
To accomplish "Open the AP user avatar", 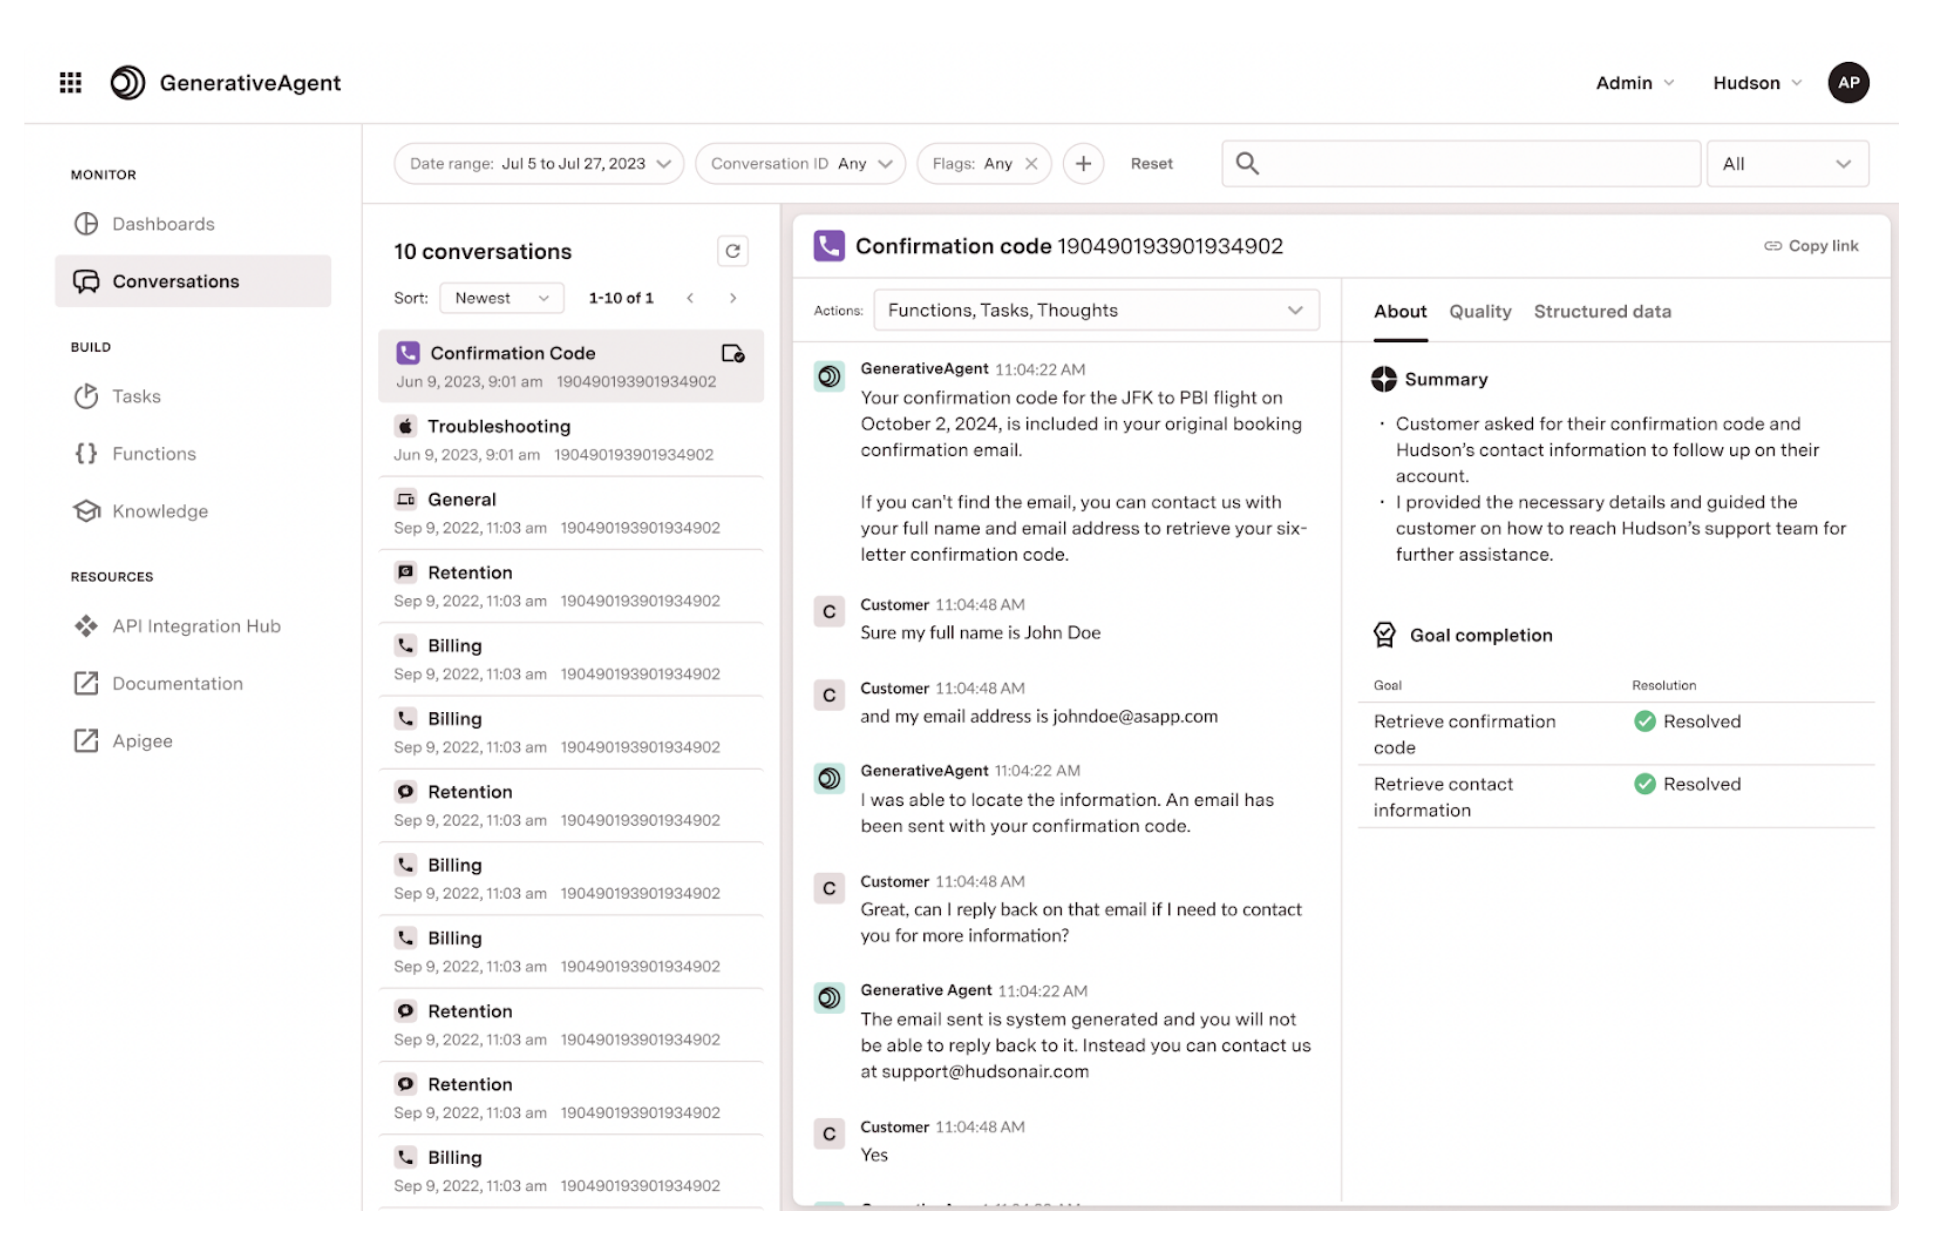I will [x=1848, y=83].
